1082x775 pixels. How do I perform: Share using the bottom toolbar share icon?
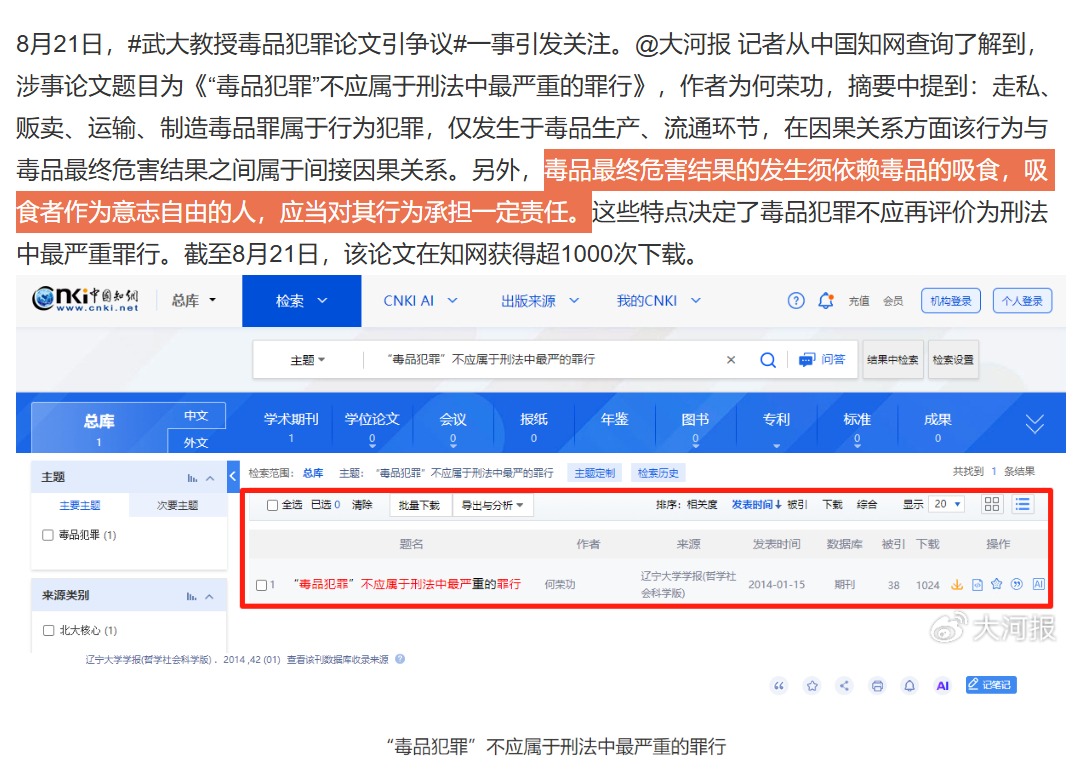[x=844, y=685]
